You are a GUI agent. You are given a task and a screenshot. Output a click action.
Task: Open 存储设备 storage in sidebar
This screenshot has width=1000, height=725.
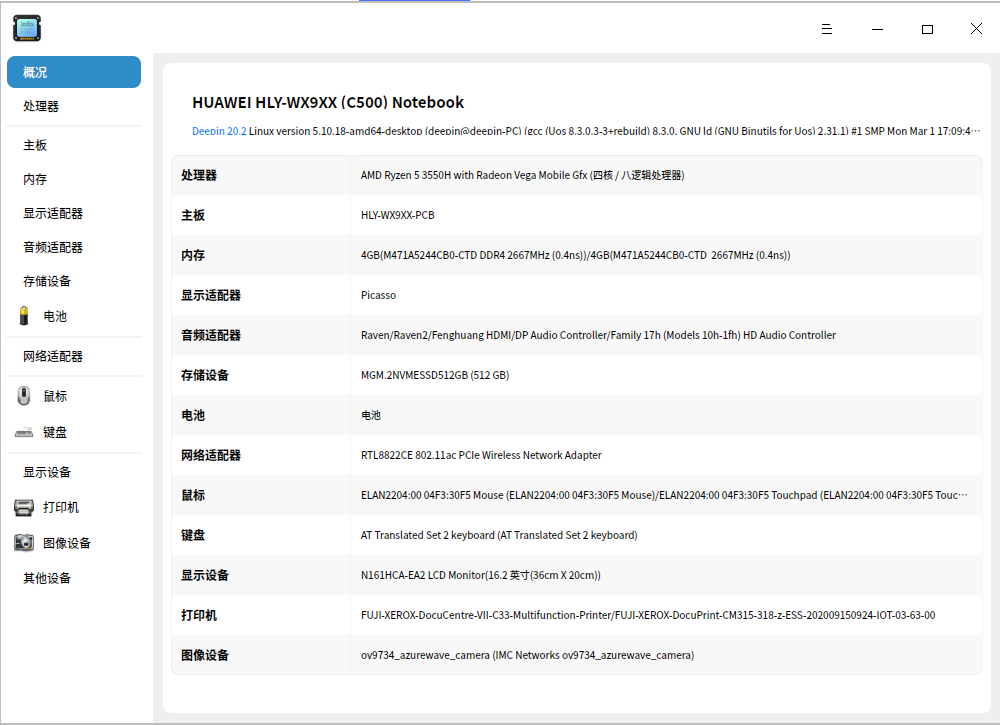pyautogui.click(x=47, y=281)
